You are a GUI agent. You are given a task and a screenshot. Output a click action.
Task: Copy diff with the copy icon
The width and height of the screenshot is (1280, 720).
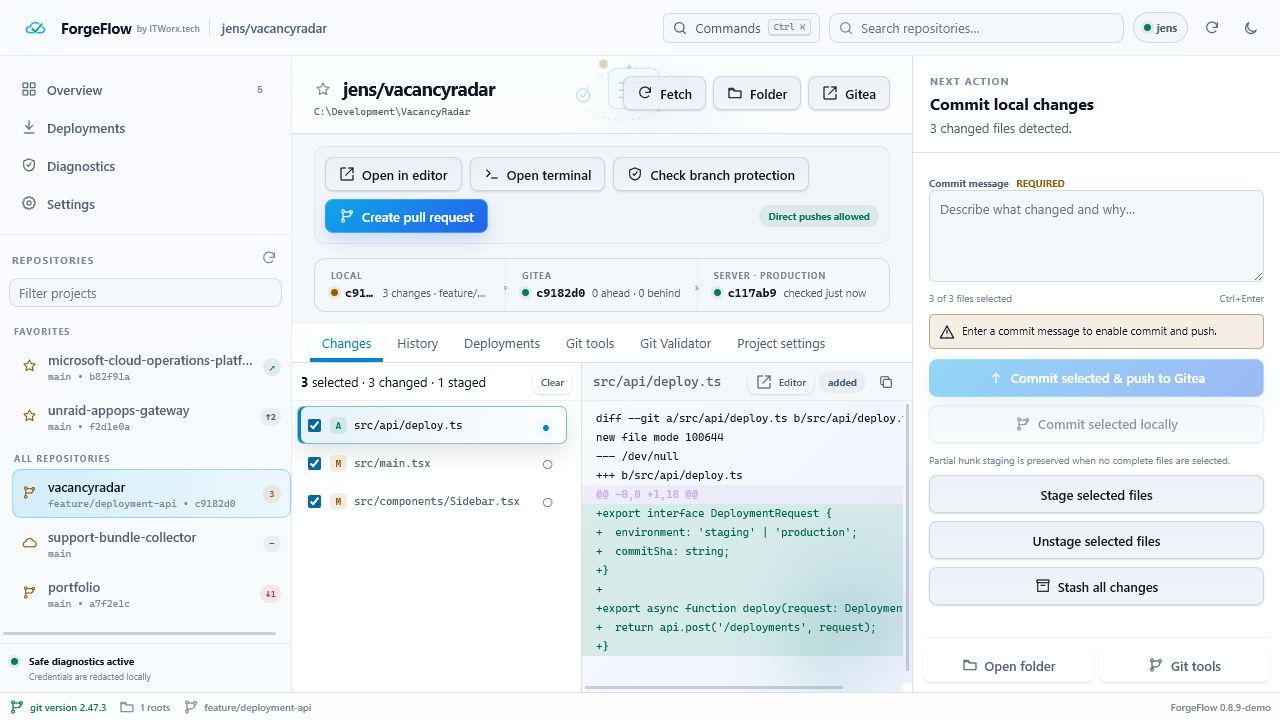pyautogui.click(x=886, y=382)
